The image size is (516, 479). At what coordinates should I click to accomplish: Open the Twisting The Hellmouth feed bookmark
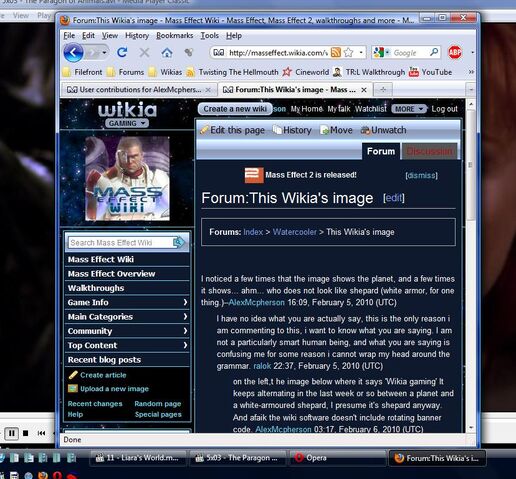(x=232, y=72)
